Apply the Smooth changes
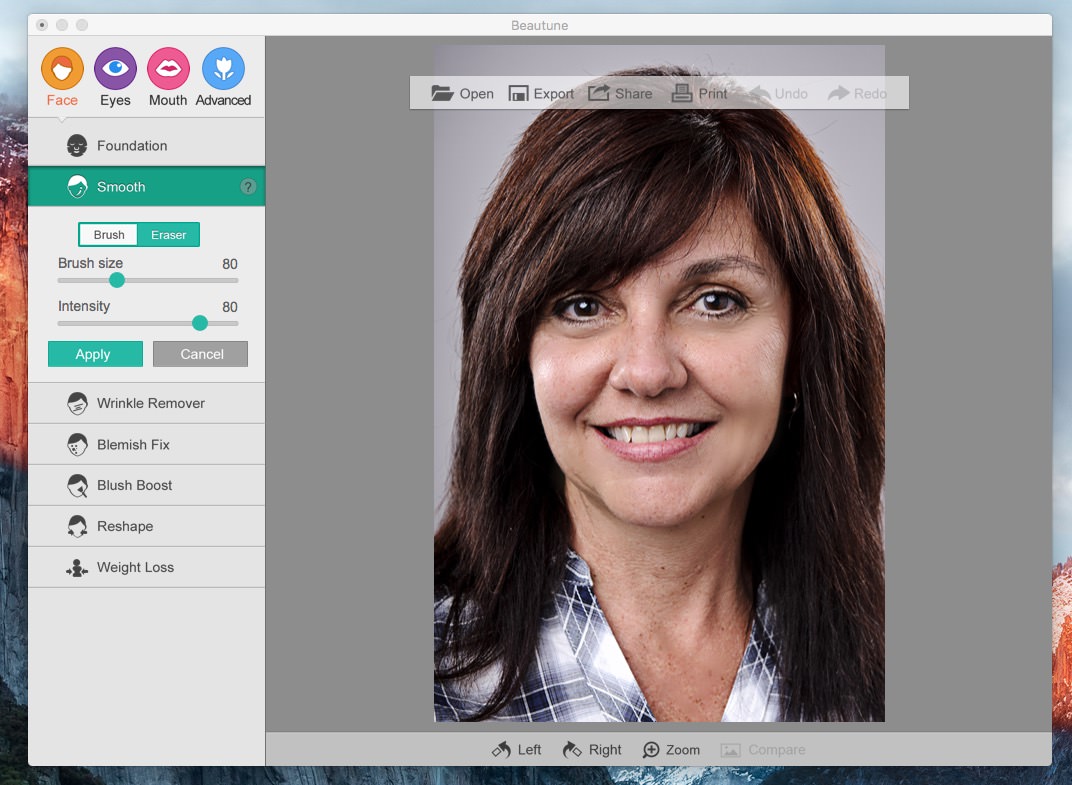This screenshot has height=785, width=1072. pos(95,354)
